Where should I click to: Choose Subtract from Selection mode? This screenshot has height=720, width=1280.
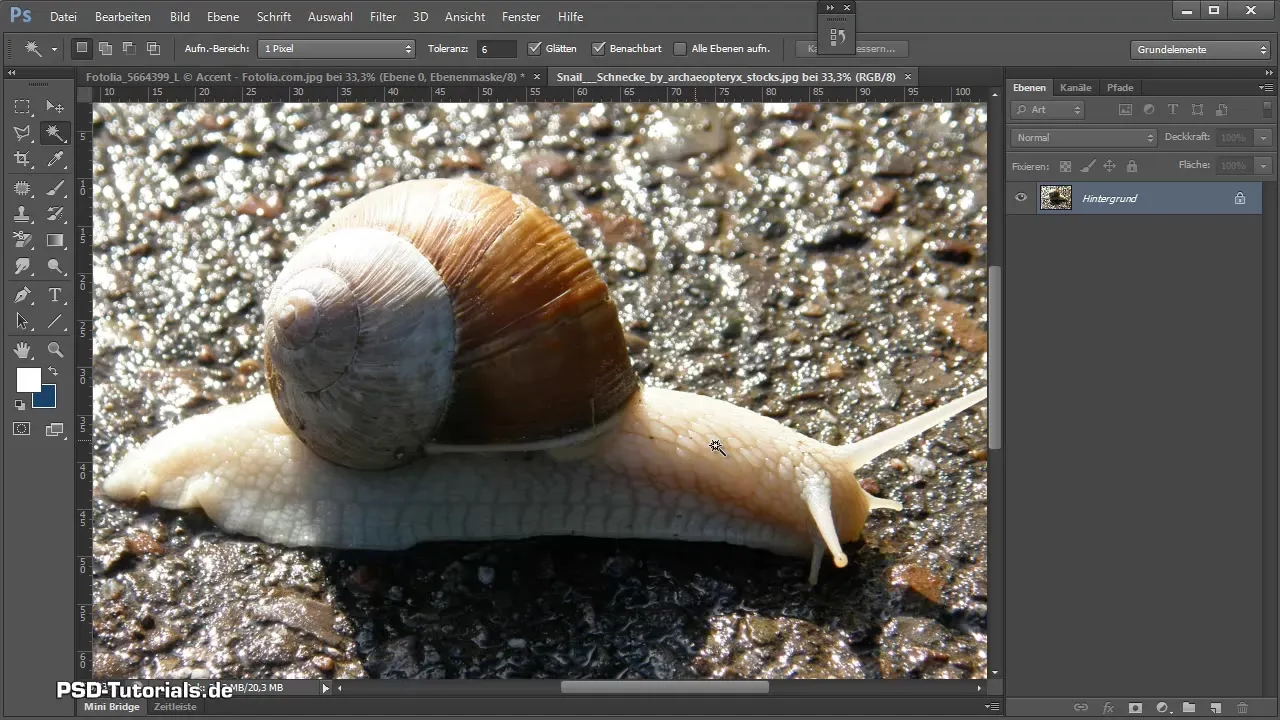pyautogui.click(x=129, y=48)
